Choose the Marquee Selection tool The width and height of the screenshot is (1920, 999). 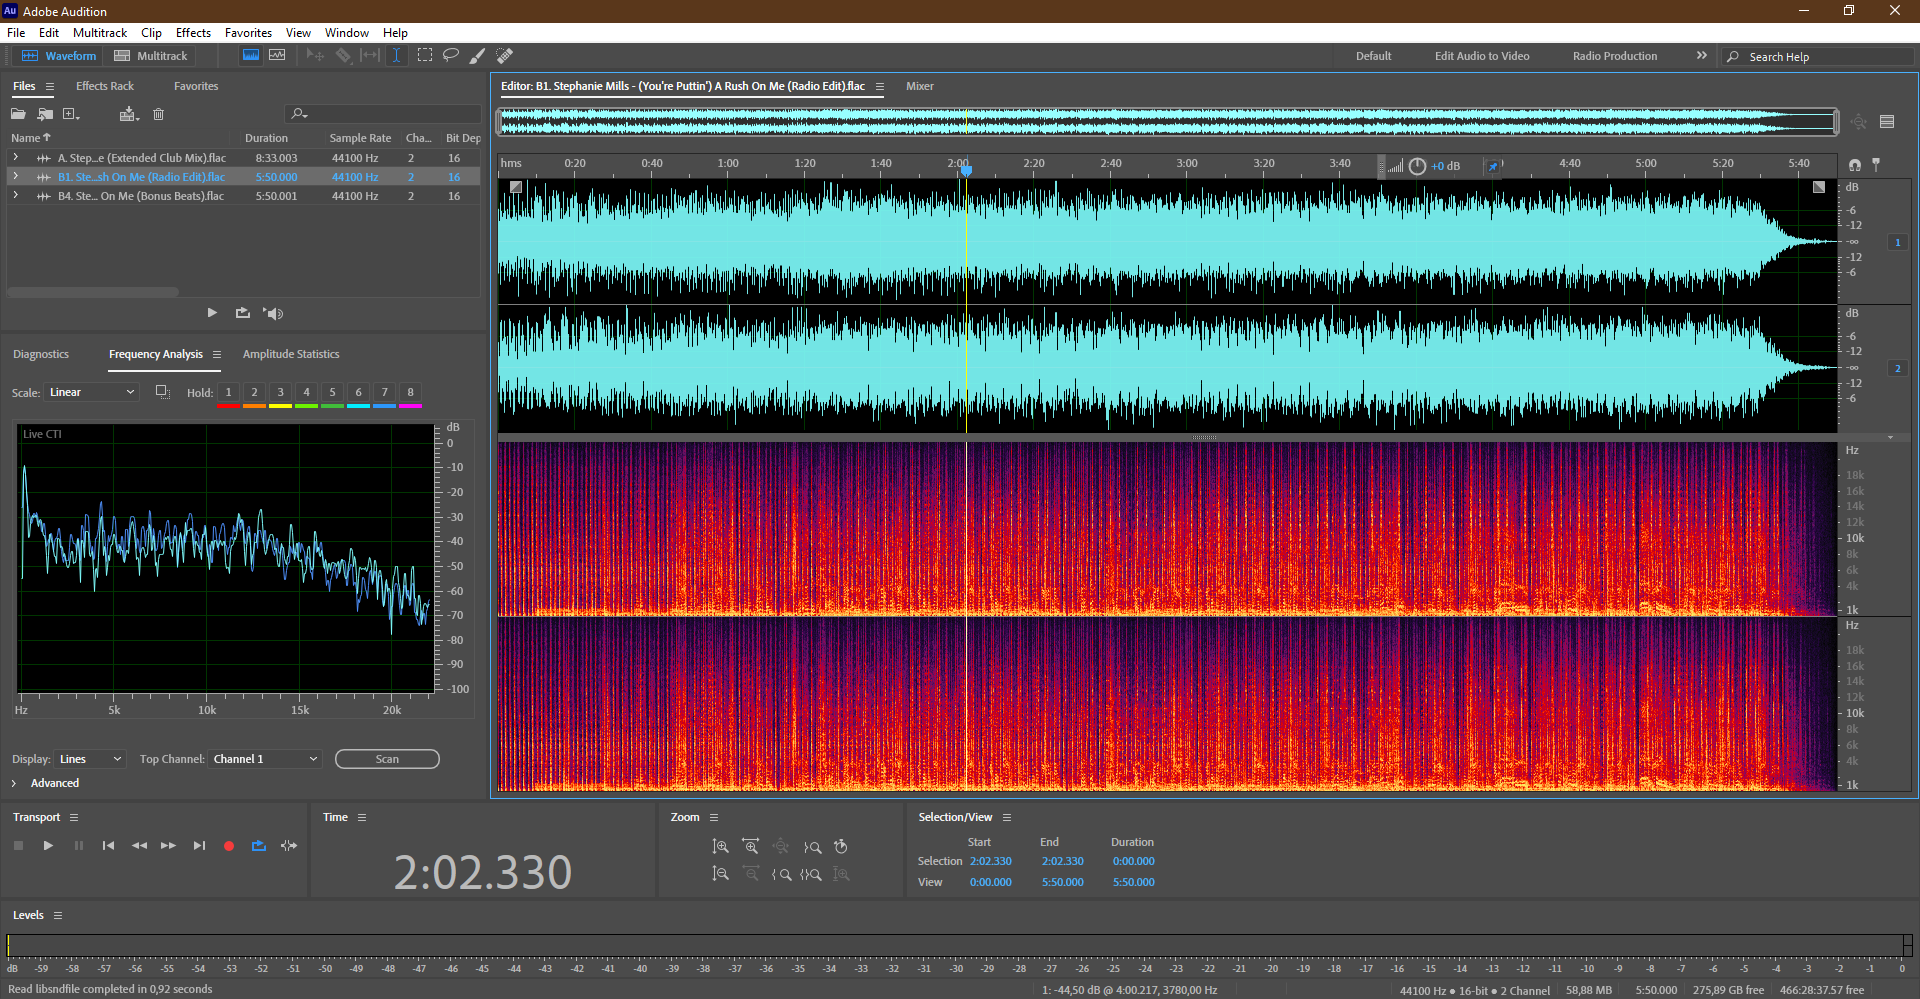coord(425,56)
